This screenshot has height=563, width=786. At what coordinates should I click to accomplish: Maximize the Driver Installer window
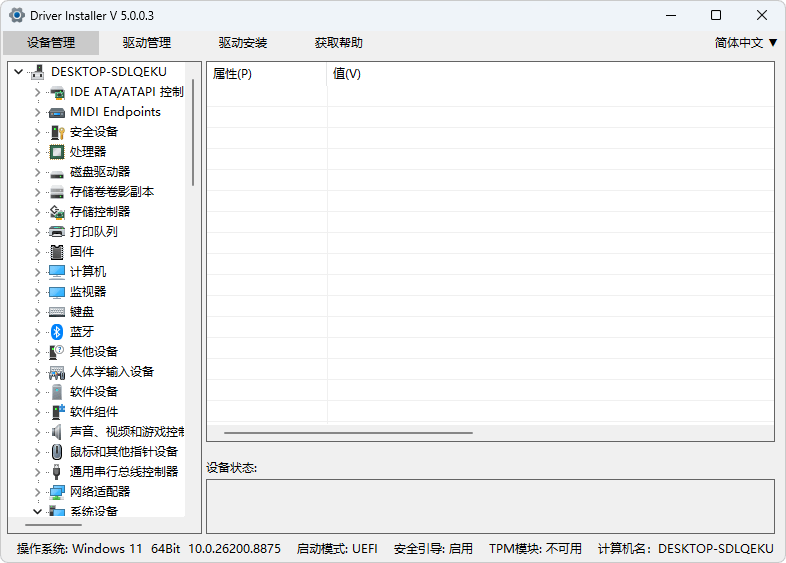716,16
